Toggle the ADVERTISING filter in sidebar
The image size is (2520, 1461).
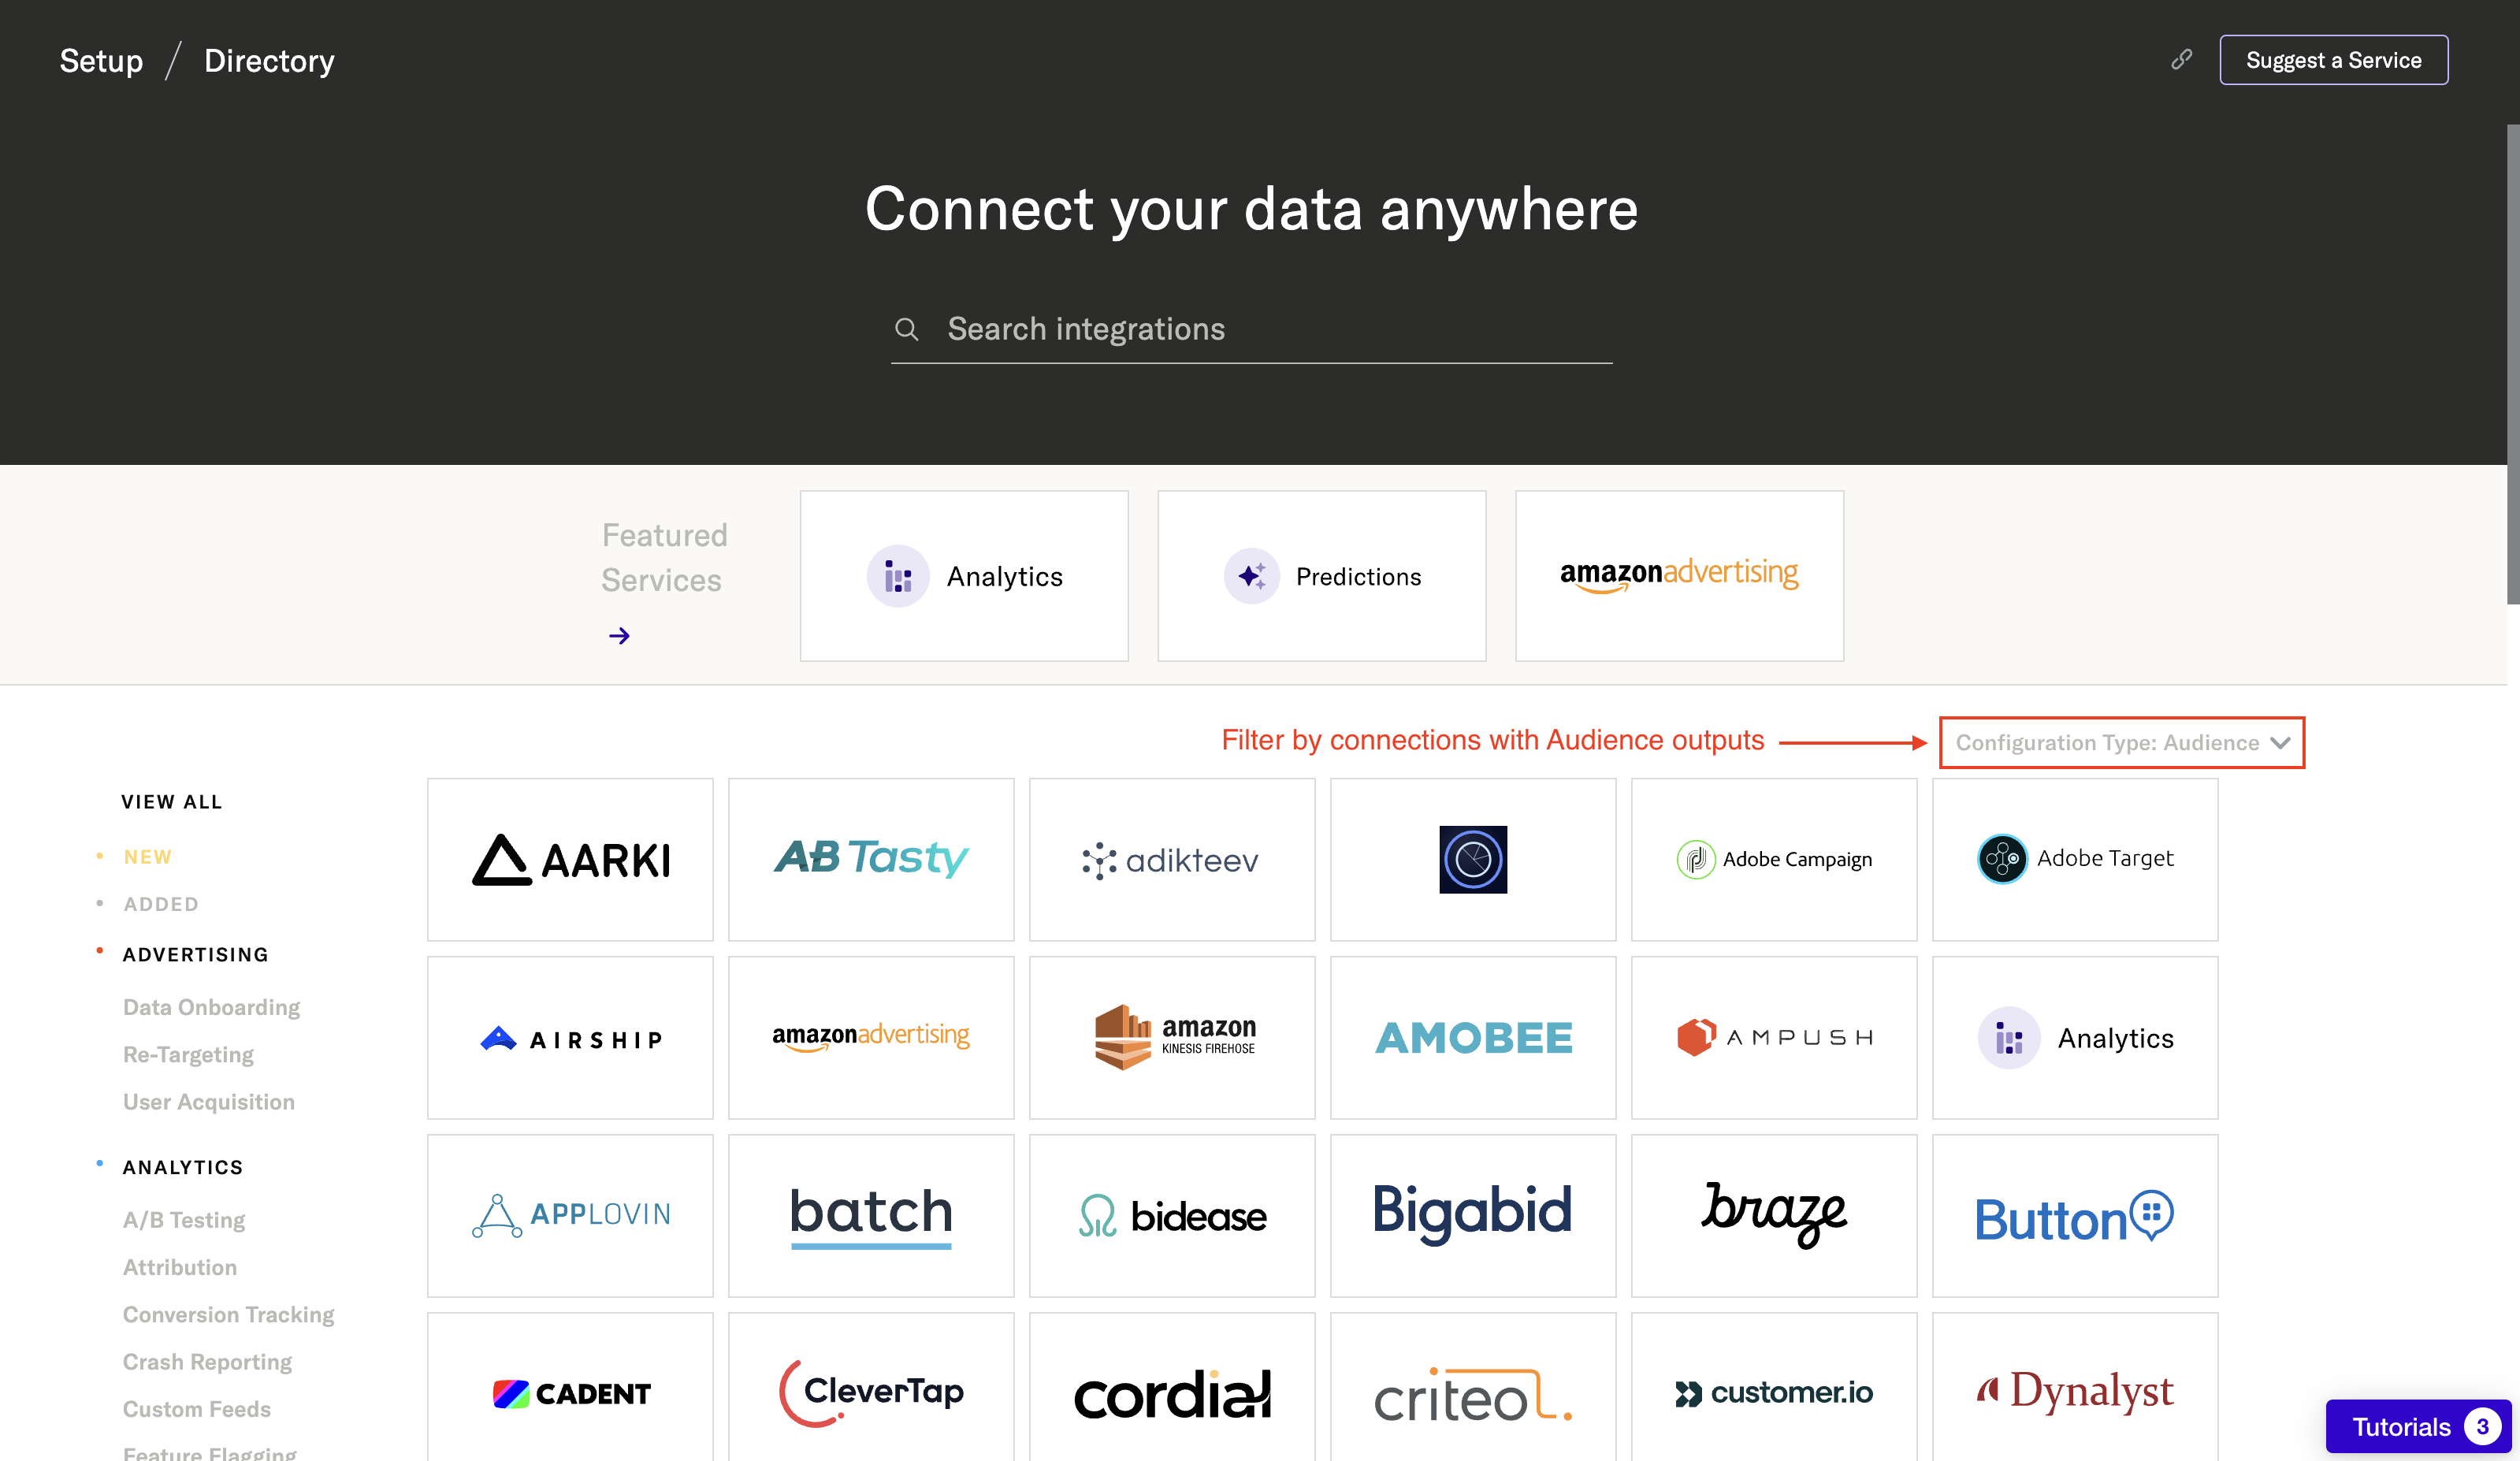(x=196, y=954)
